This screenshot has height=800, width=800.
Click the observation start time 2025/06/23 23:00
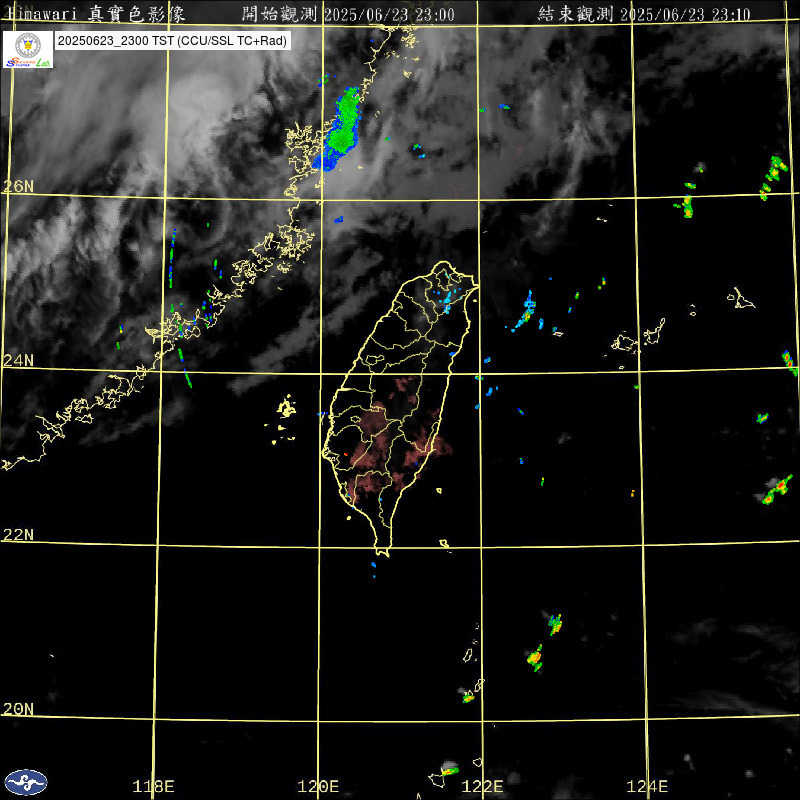pyautogui.click(x=389, y=14)
